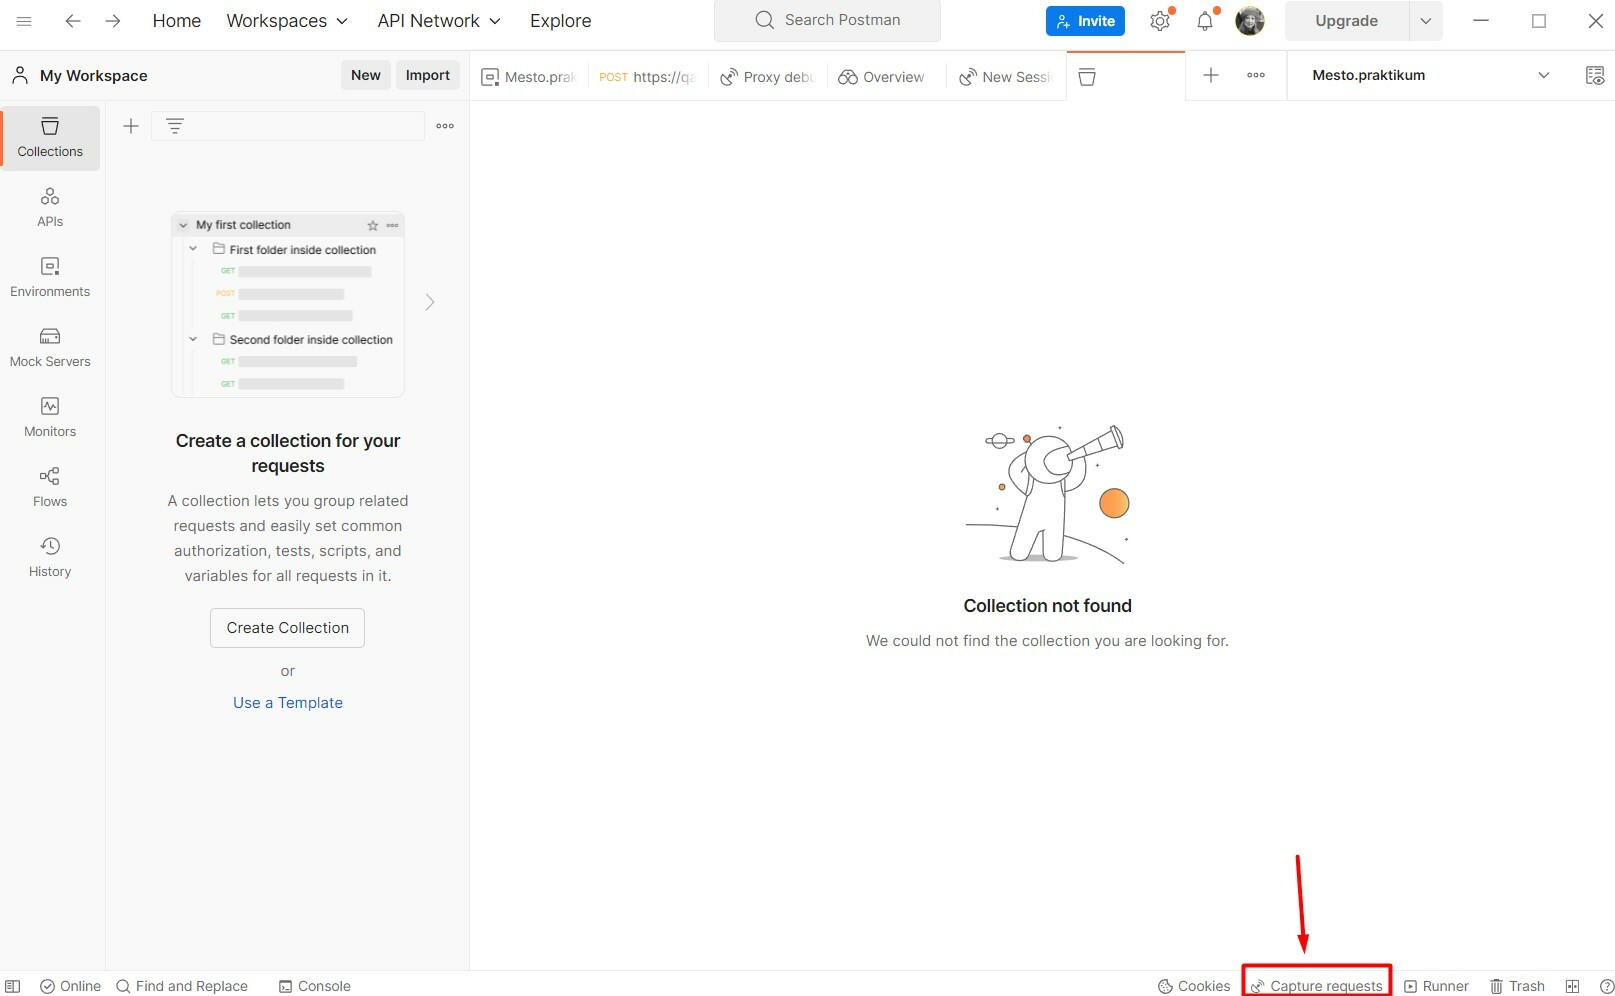
Task: Open the Explore page
Action: pos(560,21)
